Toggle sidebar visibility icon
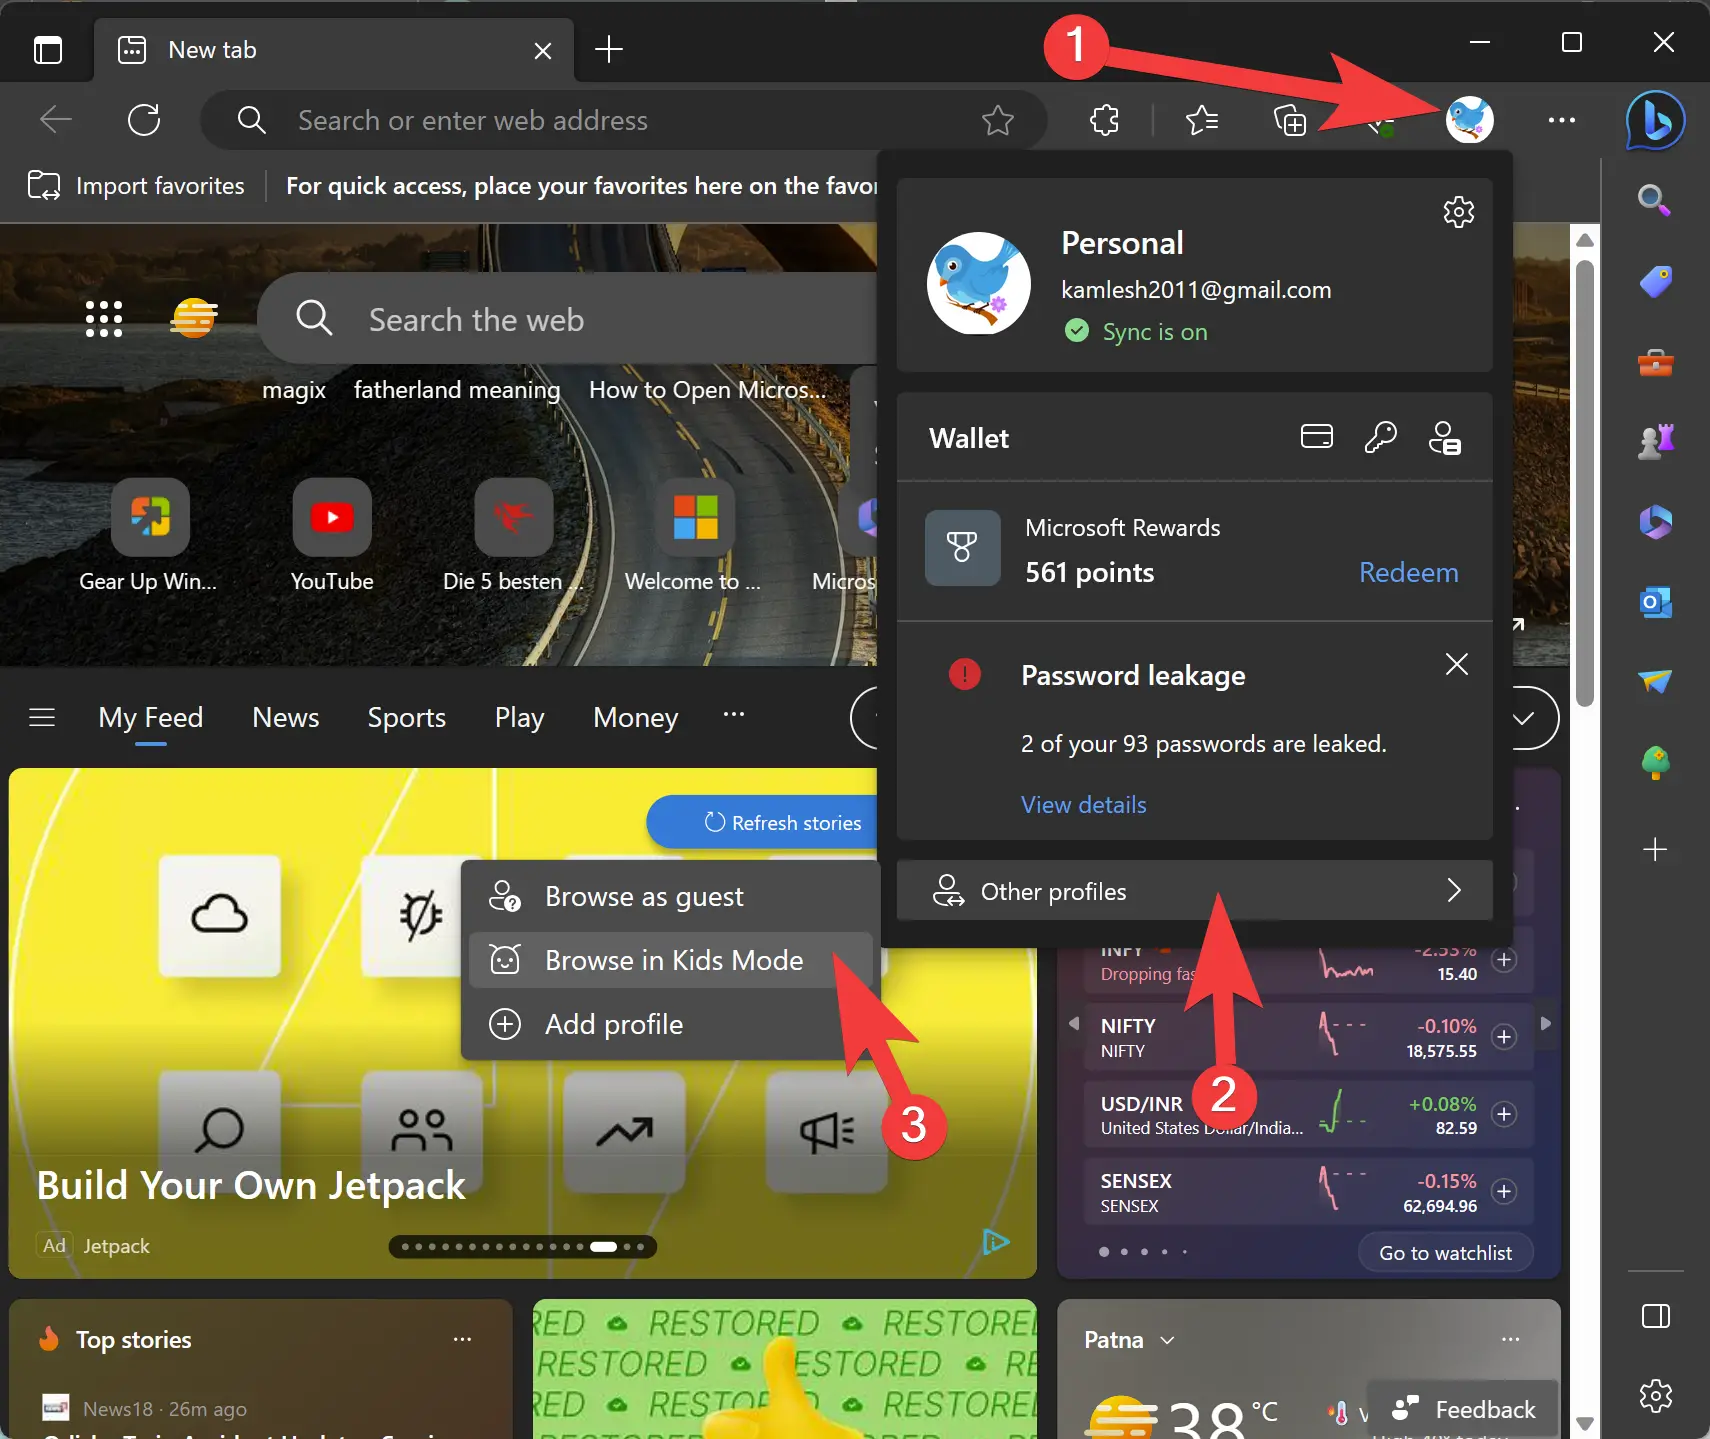The width and height of the screenshot is (1710, 1439). (1655, 1316)
